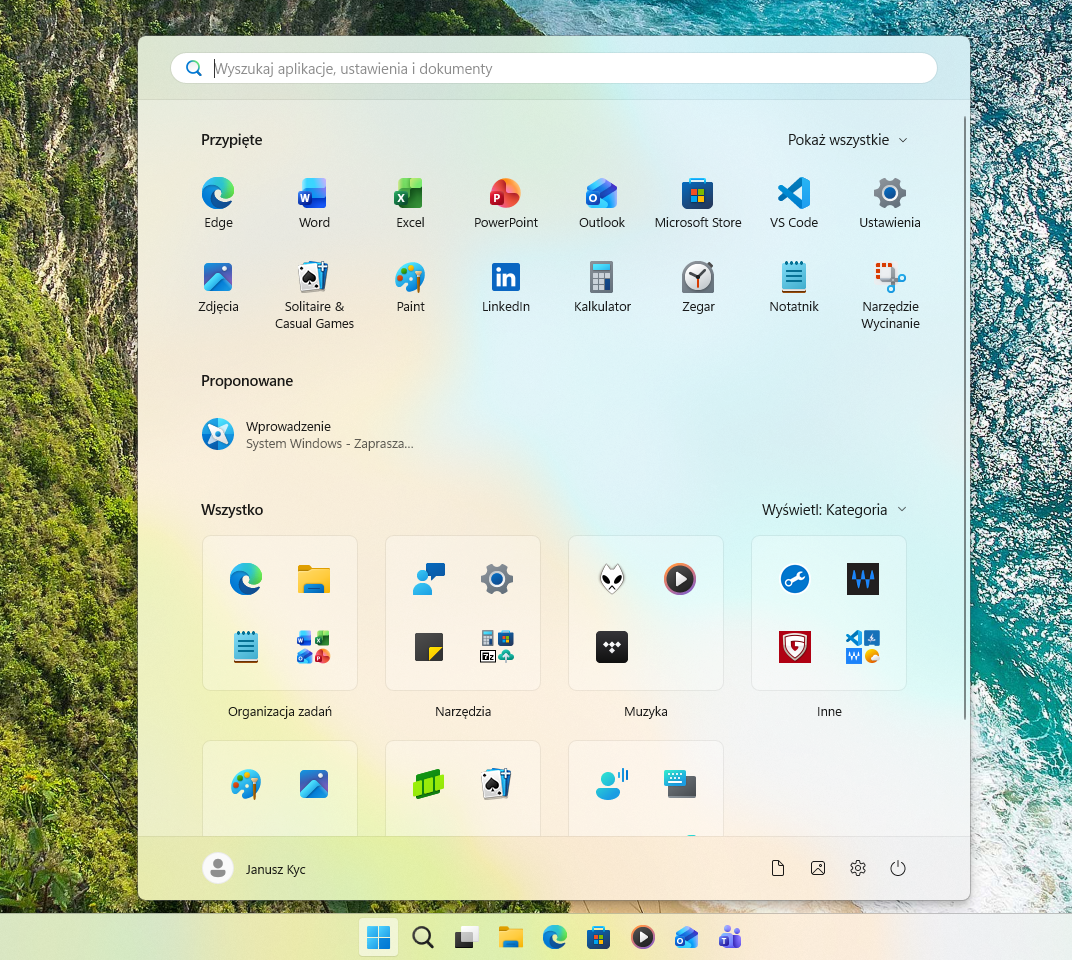Open Pictures folder shortcut in footer
Viewport: 1072px width, 960px height.
(818, 868)
